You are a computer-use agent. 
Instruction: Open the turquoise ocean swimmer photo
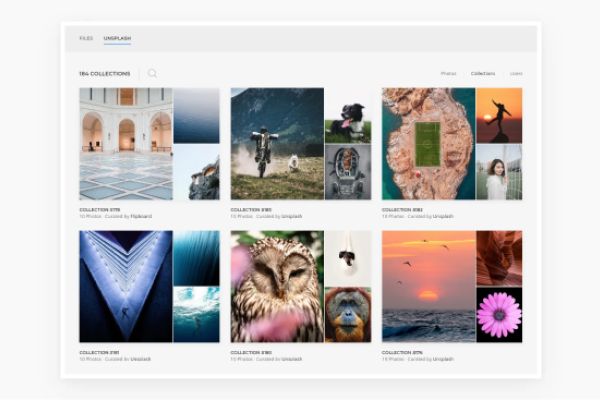tap(197, 315)
